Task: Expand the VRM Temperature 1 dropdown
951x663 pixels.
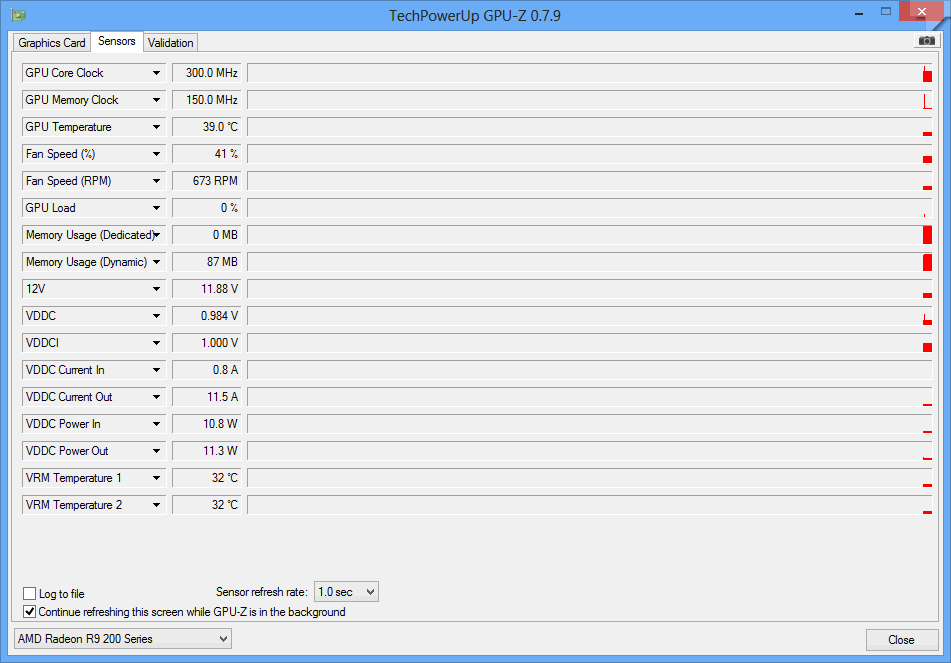Action: 94,477
